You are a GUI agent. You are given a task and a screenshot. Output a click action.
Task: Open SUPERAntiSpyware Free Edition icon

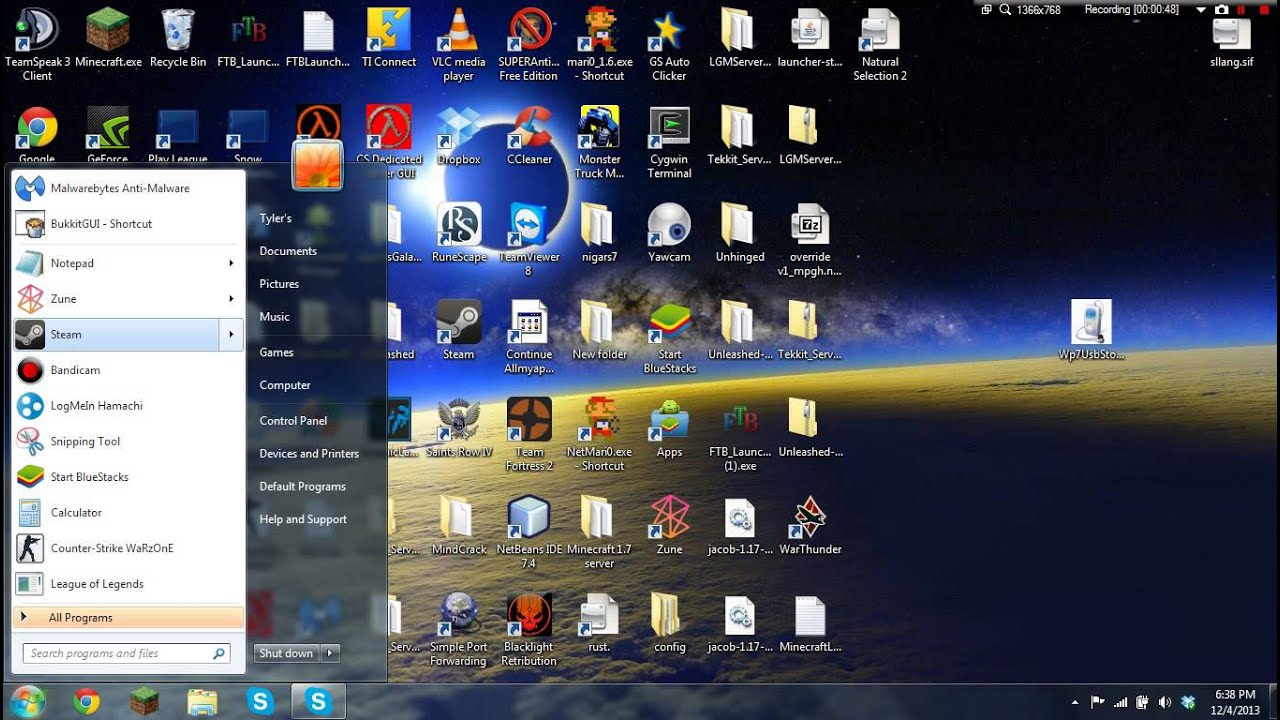point(529,43)
